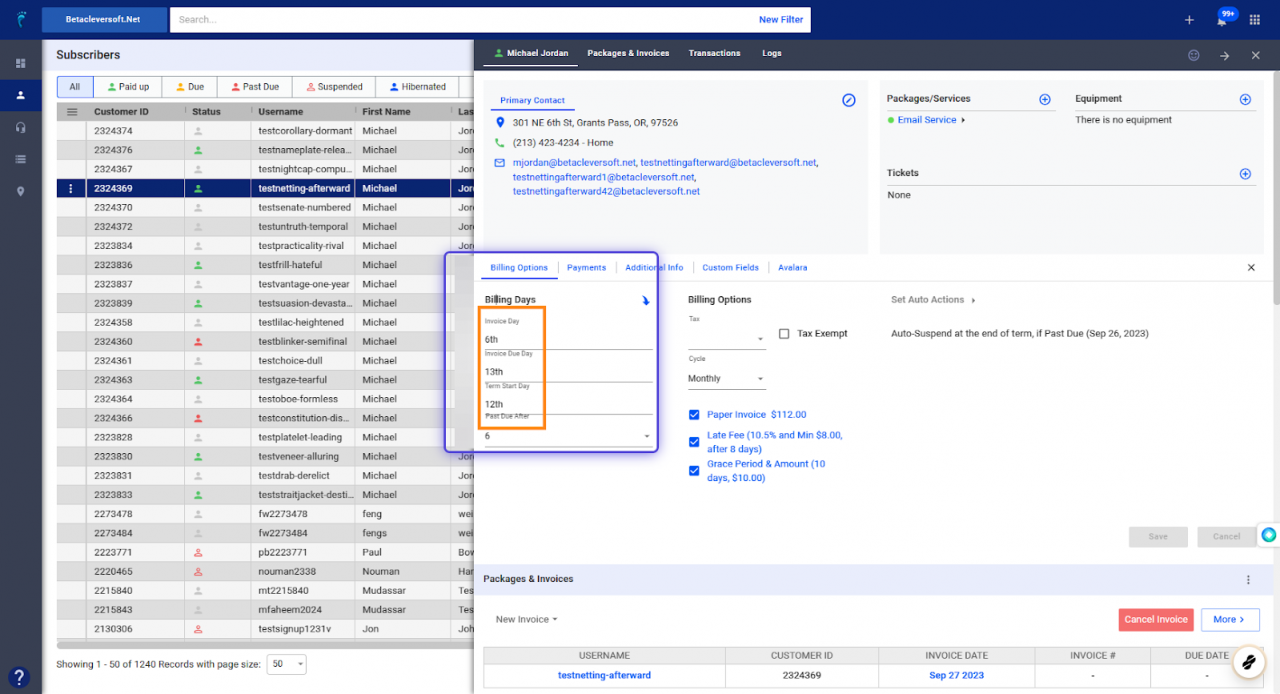Disable the Late Fee checkbox
Screen dimensions: 1280x694
coord(694,442)
